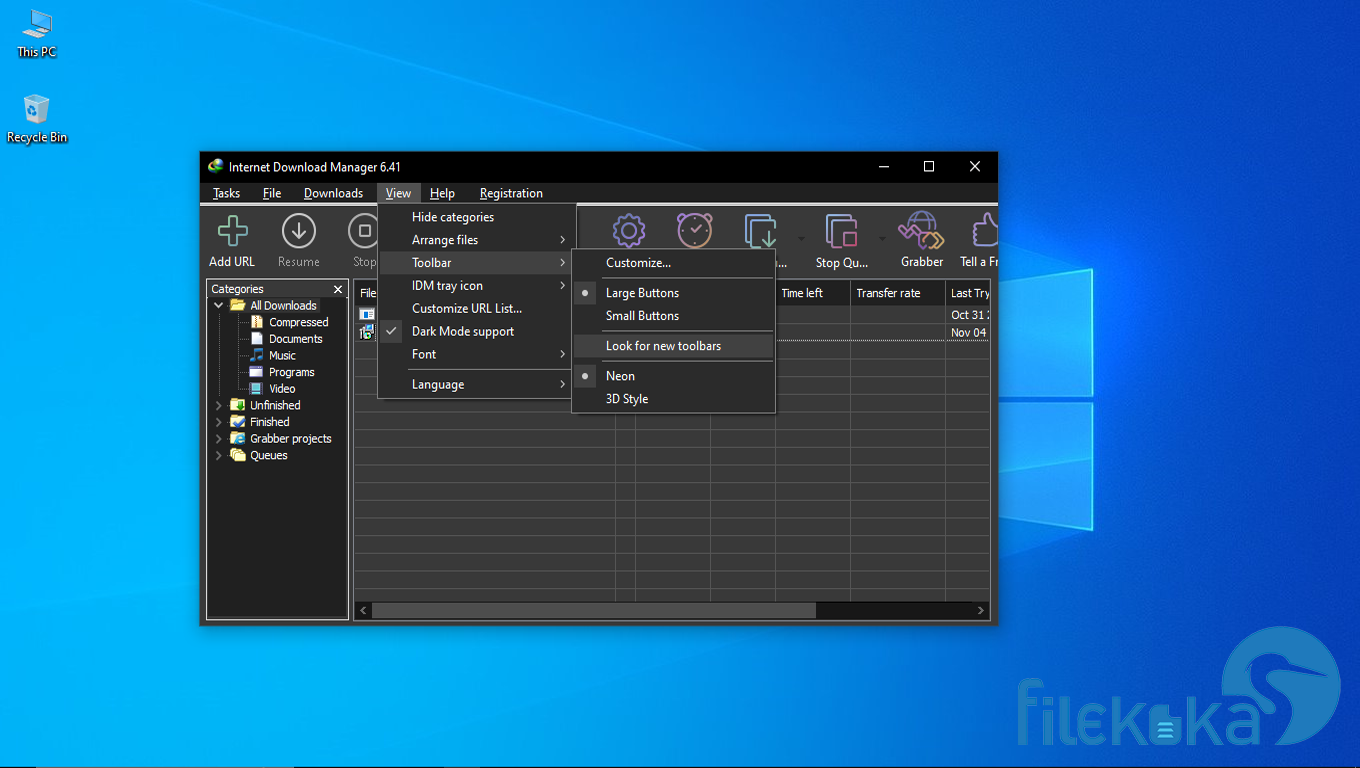Click the Toolbar menu entry
This screenshot has width=1360, height=768.
click(476, 262)
